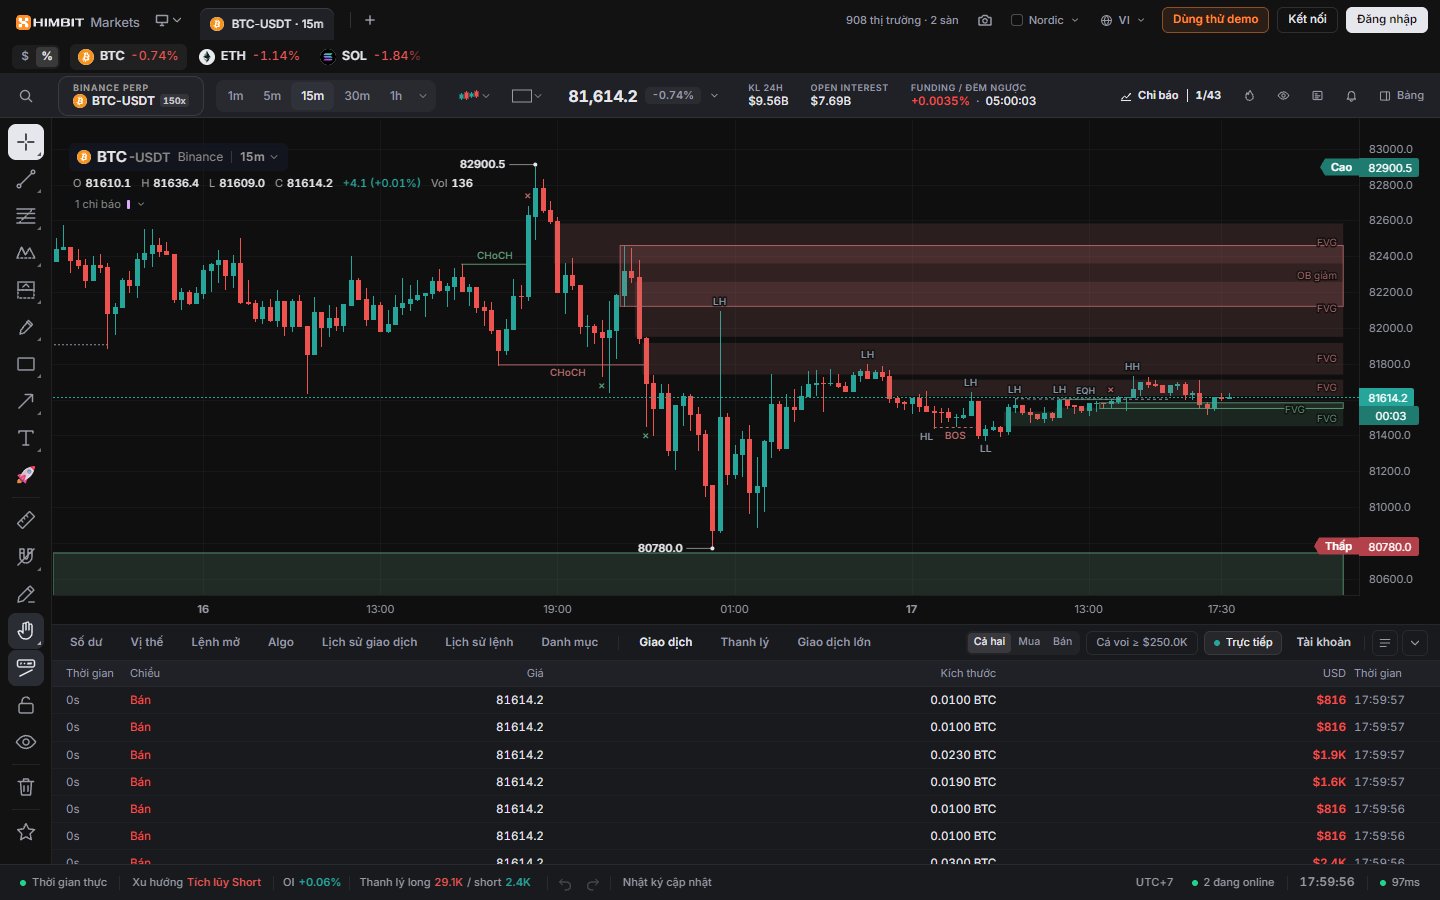Screen dimensions: 1440x900
Task: Expand the more timeframes chevron after 1h
Action: tap(423, 96)
